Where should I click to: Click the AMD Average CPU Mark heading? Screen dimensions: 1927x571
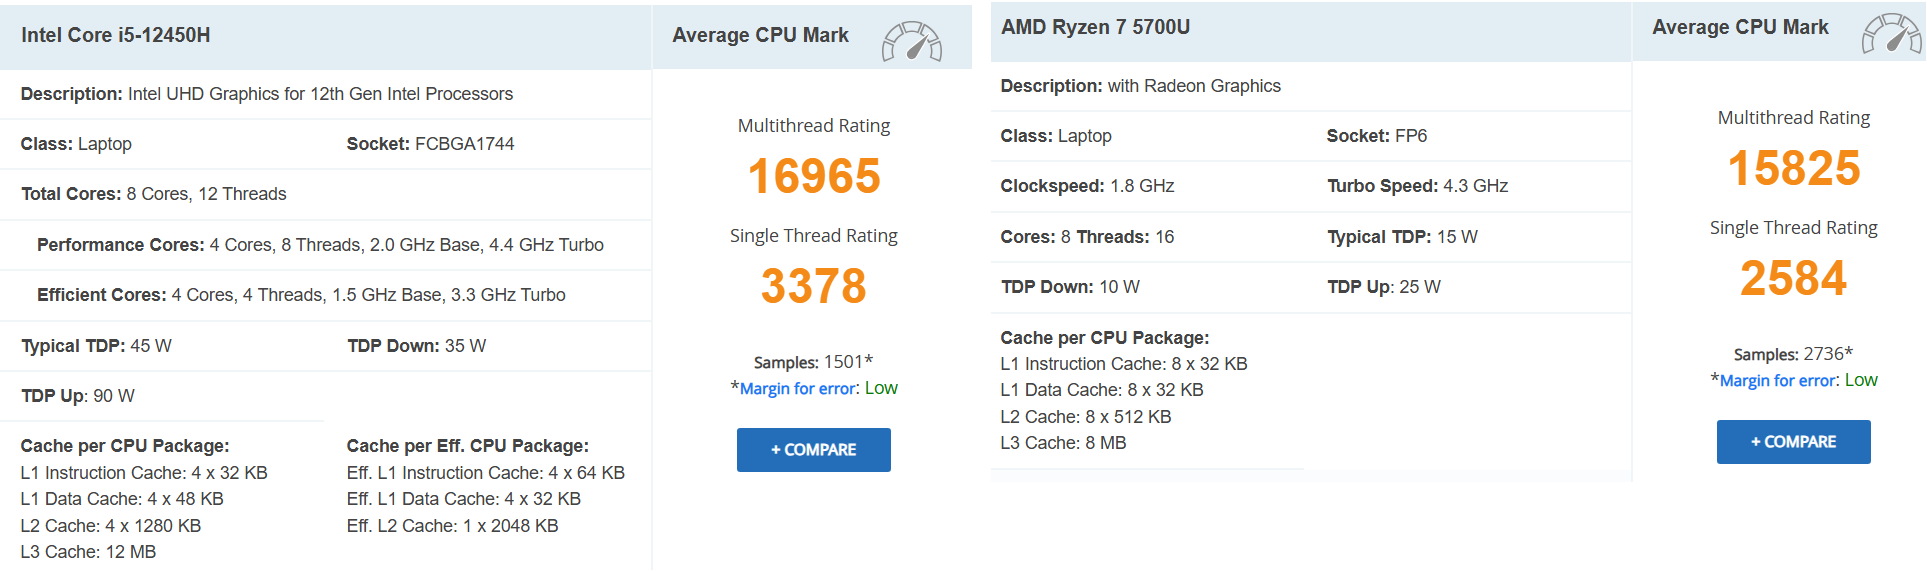pyautogui.click(x=1740, y=27)
